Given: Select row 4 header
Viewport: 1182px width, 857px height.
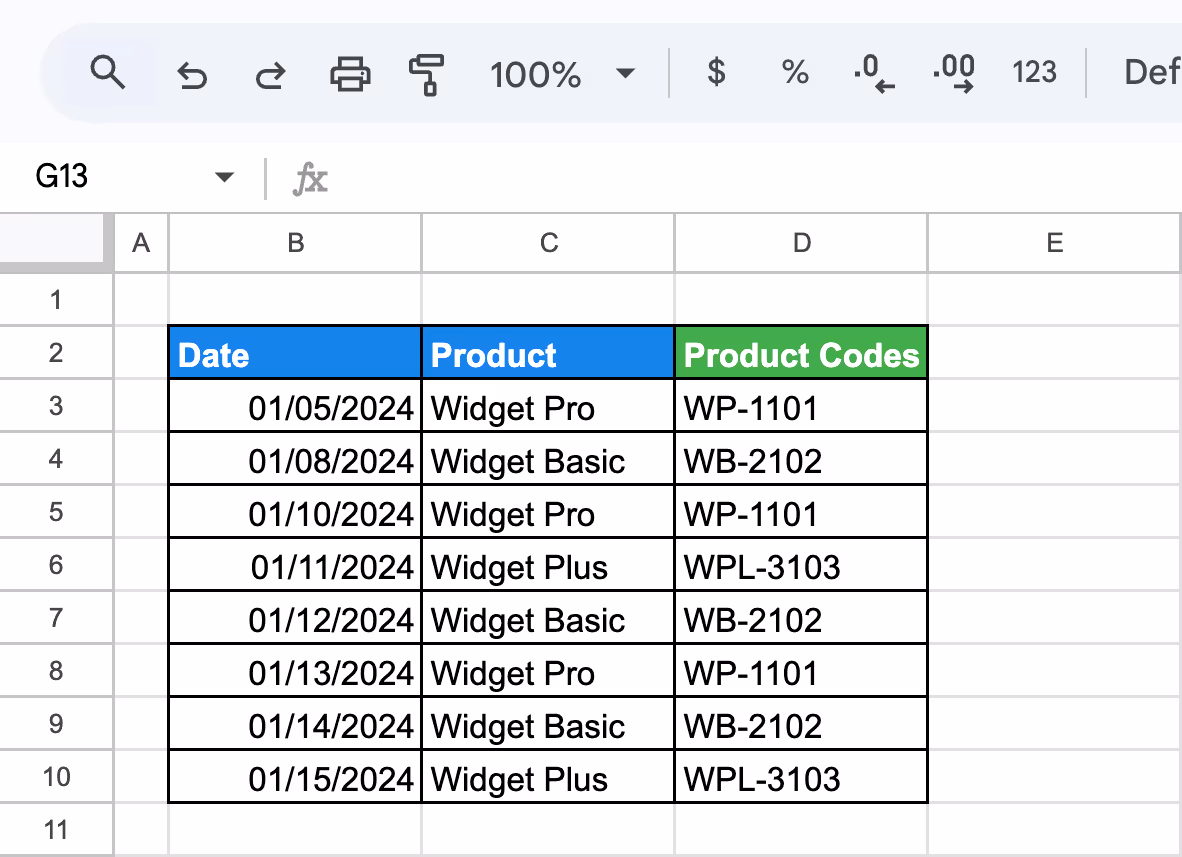Looking at the screenshot, I should tap(56, 459).
